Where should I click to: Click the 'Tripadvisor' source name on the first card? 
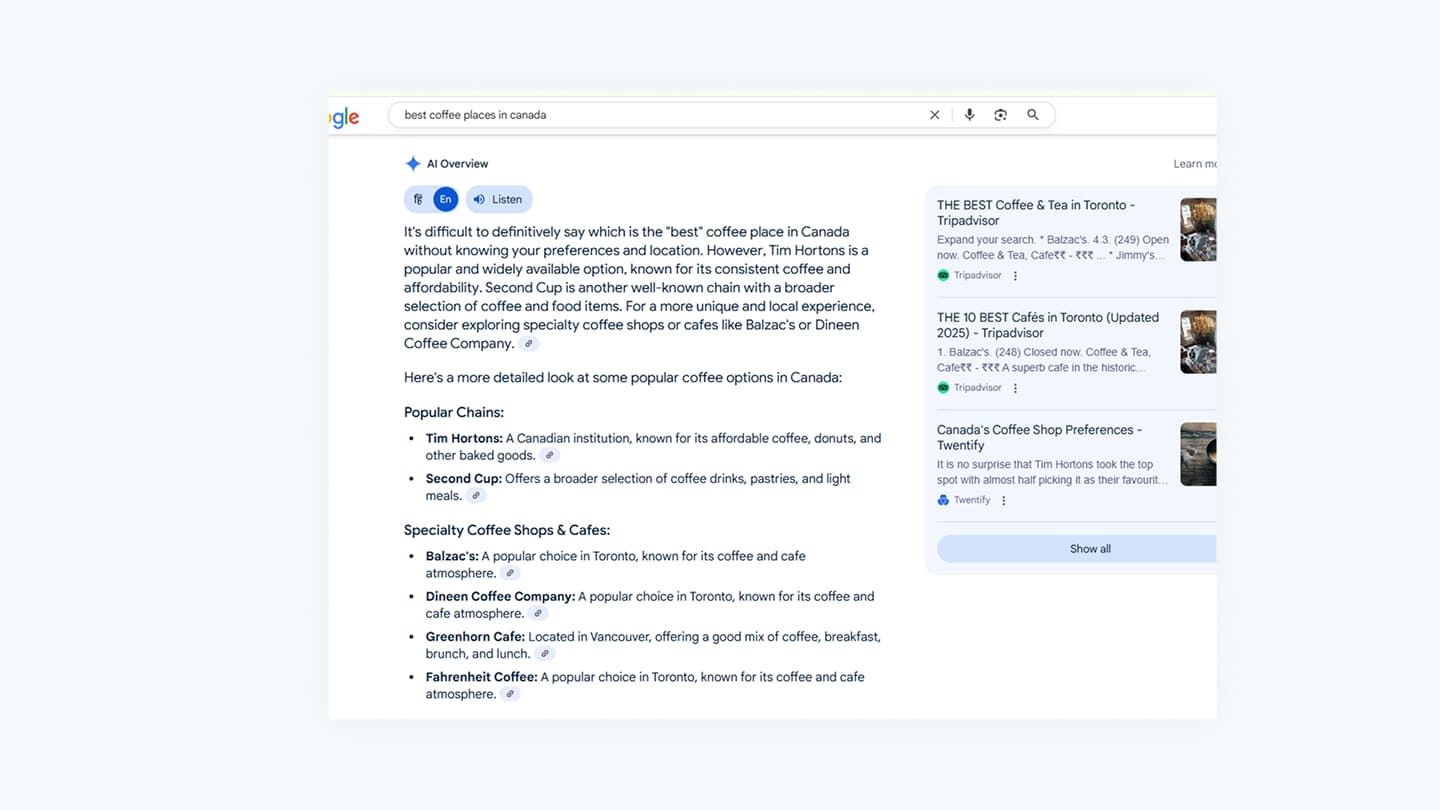(977, 275)
